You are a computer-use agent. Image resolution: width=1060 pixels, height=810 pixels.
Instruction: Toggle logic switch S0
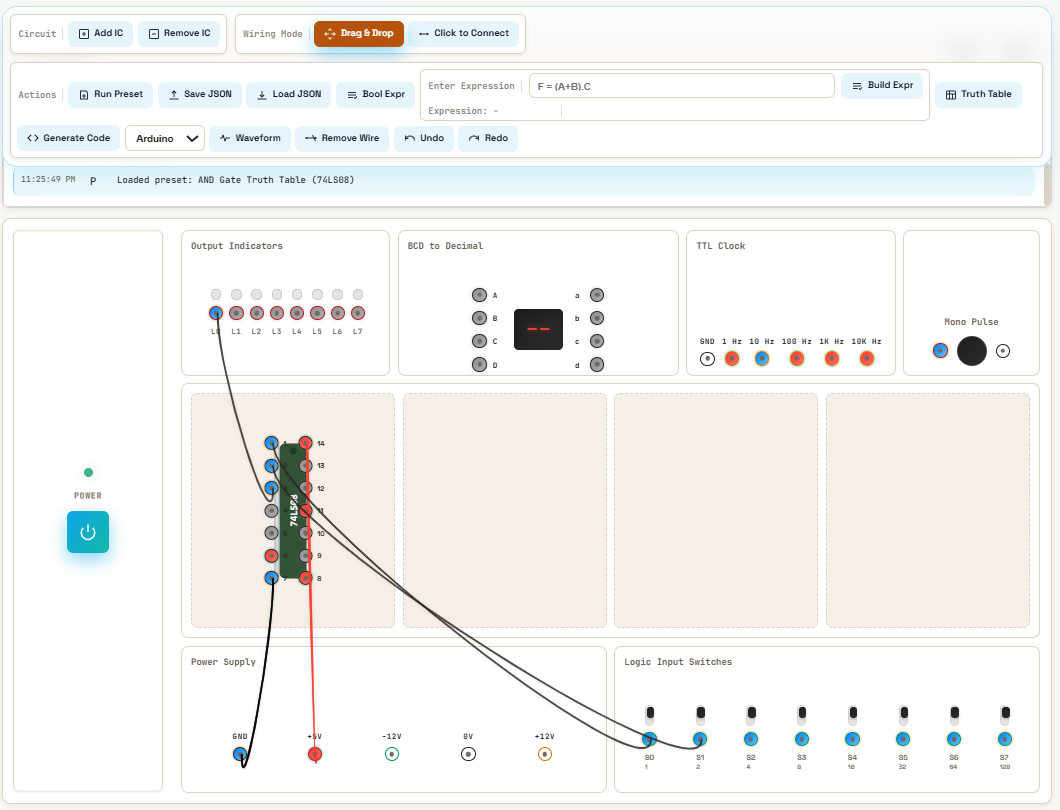[x=650, y=714]
